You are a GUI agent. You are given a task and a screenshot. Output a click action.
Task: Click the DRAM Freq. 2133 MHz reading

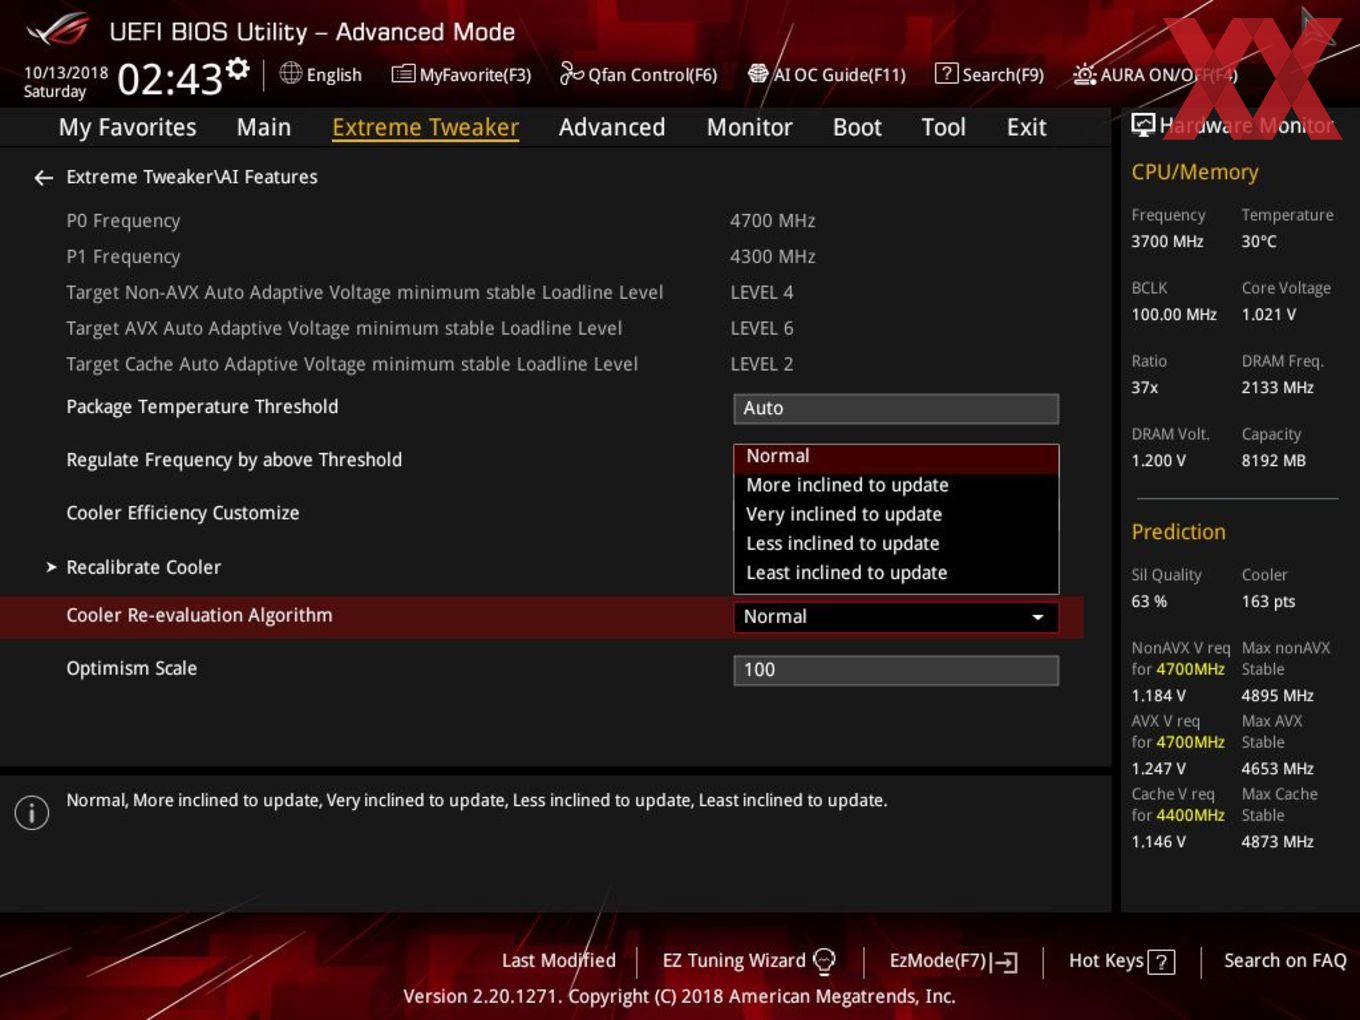pyautogui.click(x=1277, y=388)
